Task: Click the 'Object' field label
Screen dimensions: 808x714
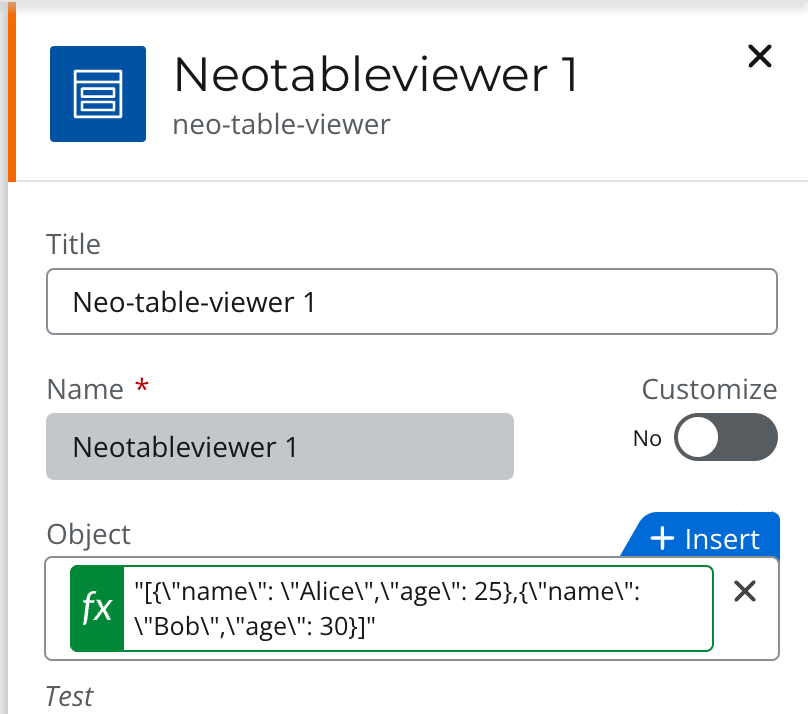Action: pos(89,533)
